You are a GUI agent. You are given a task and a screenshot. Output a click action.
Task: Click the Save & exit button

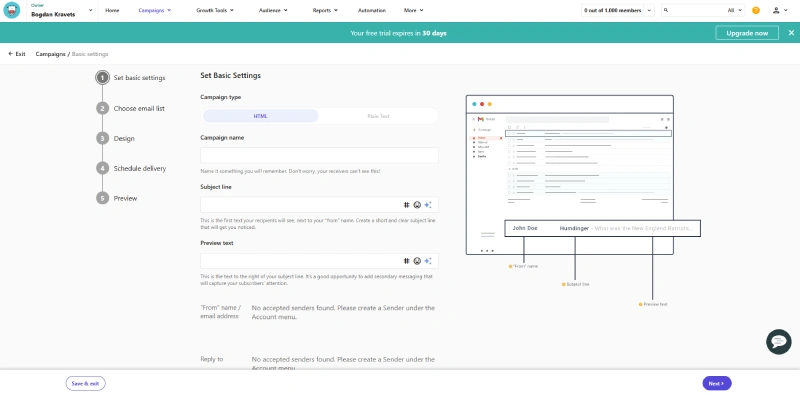pos(85,383)
